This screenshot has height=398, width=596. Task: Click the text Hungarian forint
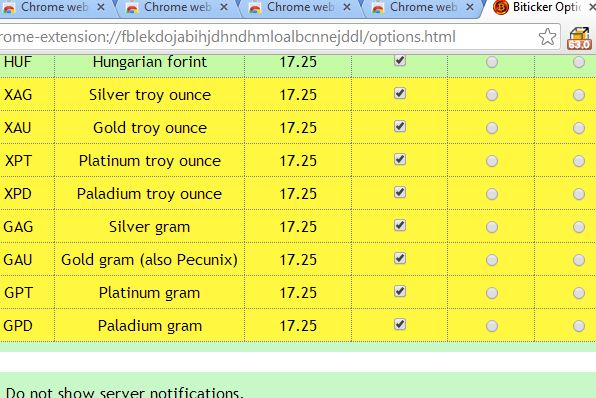tap(150, 62)
